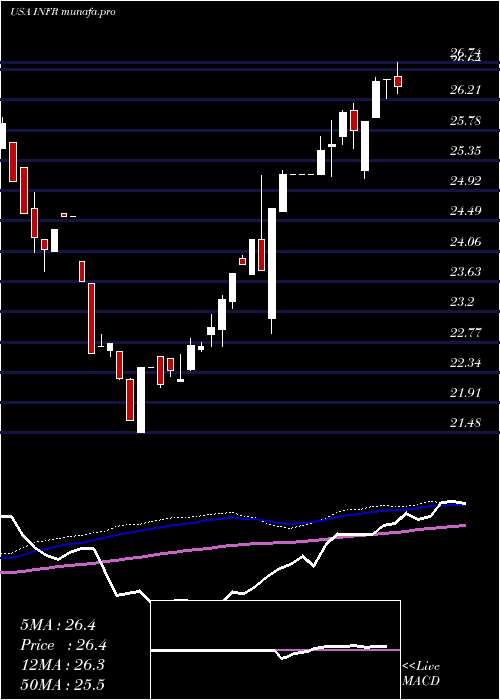Select the 25.35 price axis label
This screenshot has width=500, height=700.
[465, 151]
